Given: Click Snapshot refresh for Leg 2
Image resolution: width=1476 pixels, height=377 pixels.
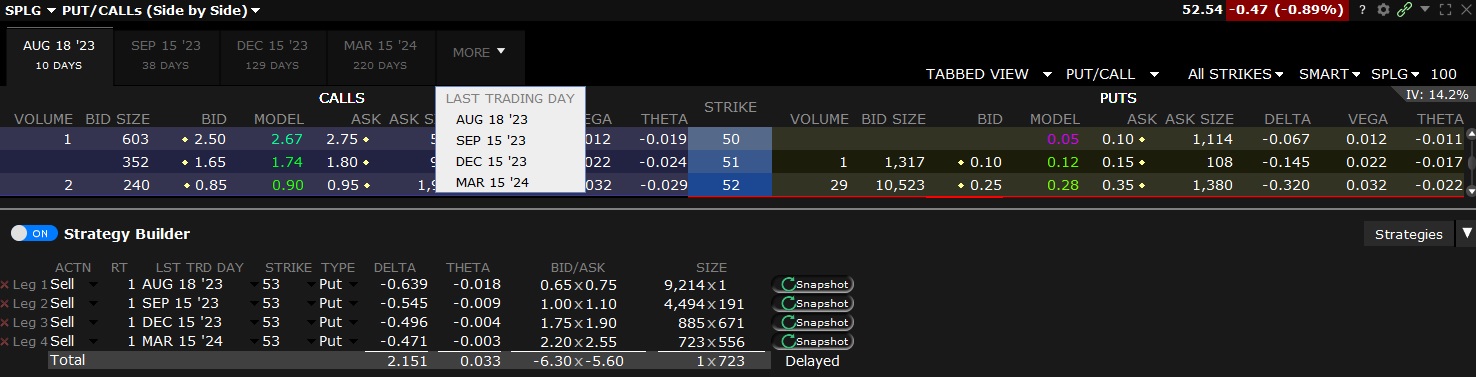Looking at the screenshot, I should pos(812,304).
